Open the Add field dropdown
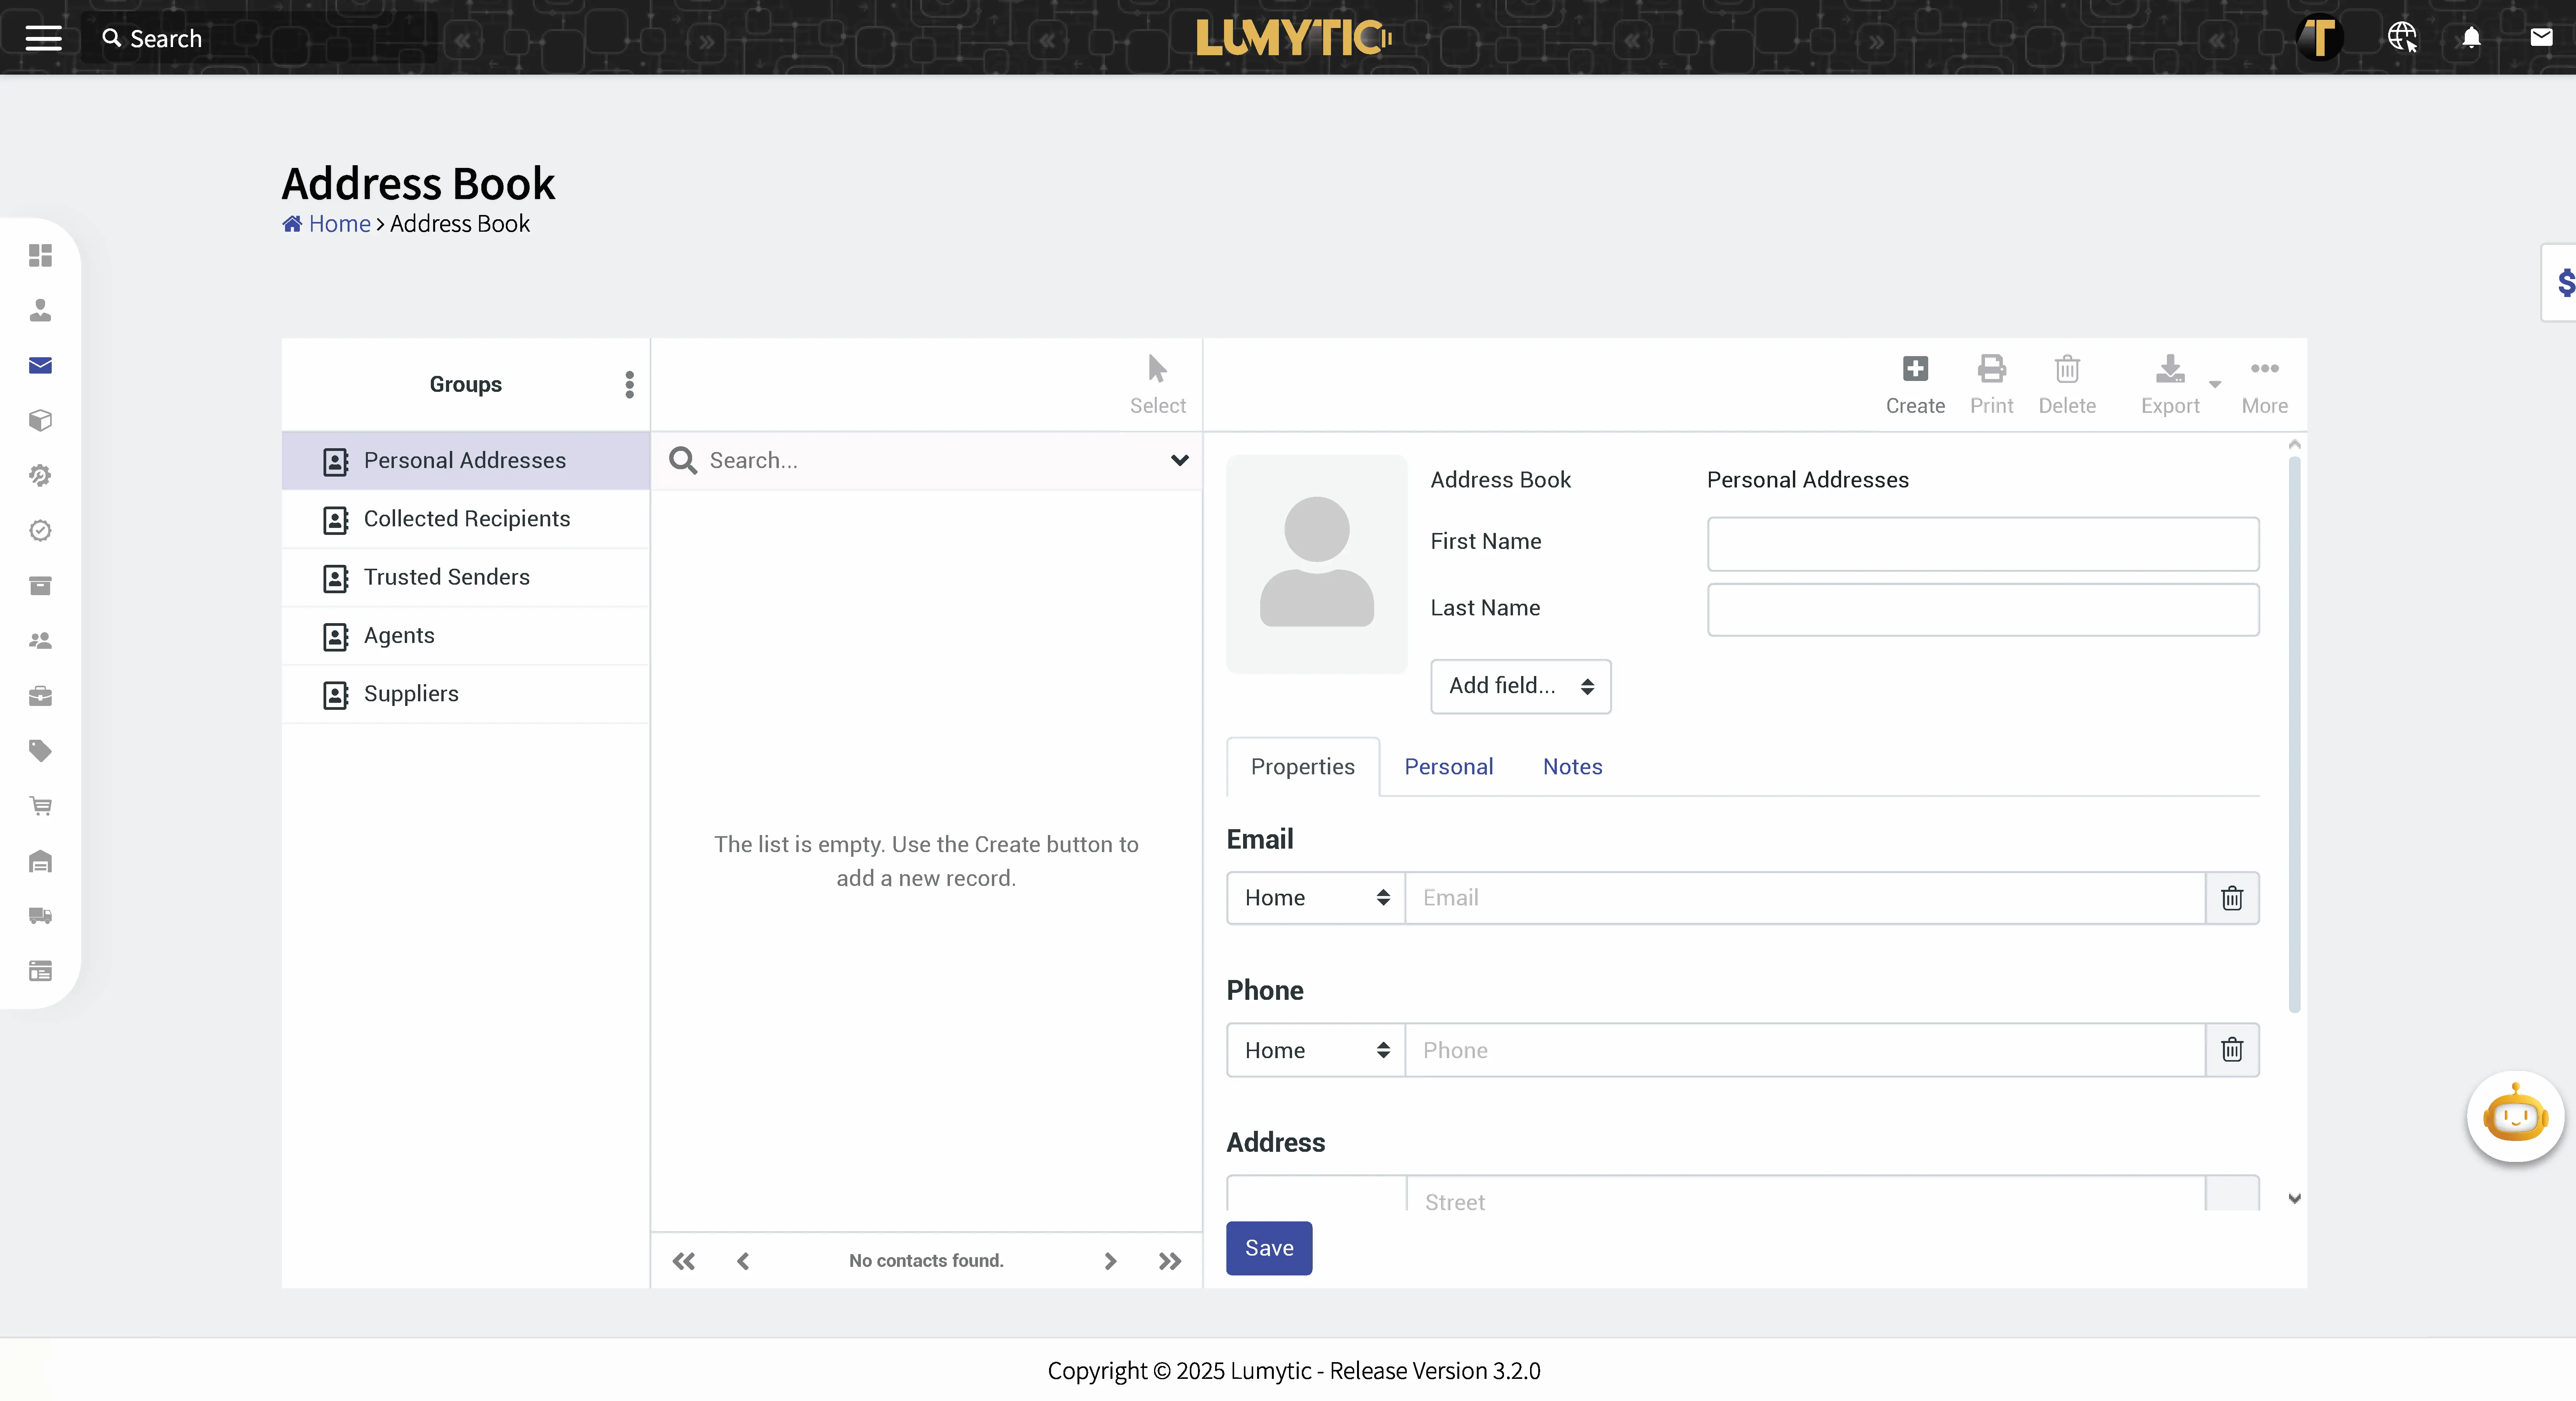This screenshot has width=2576, height=1401. [1519, 687]
